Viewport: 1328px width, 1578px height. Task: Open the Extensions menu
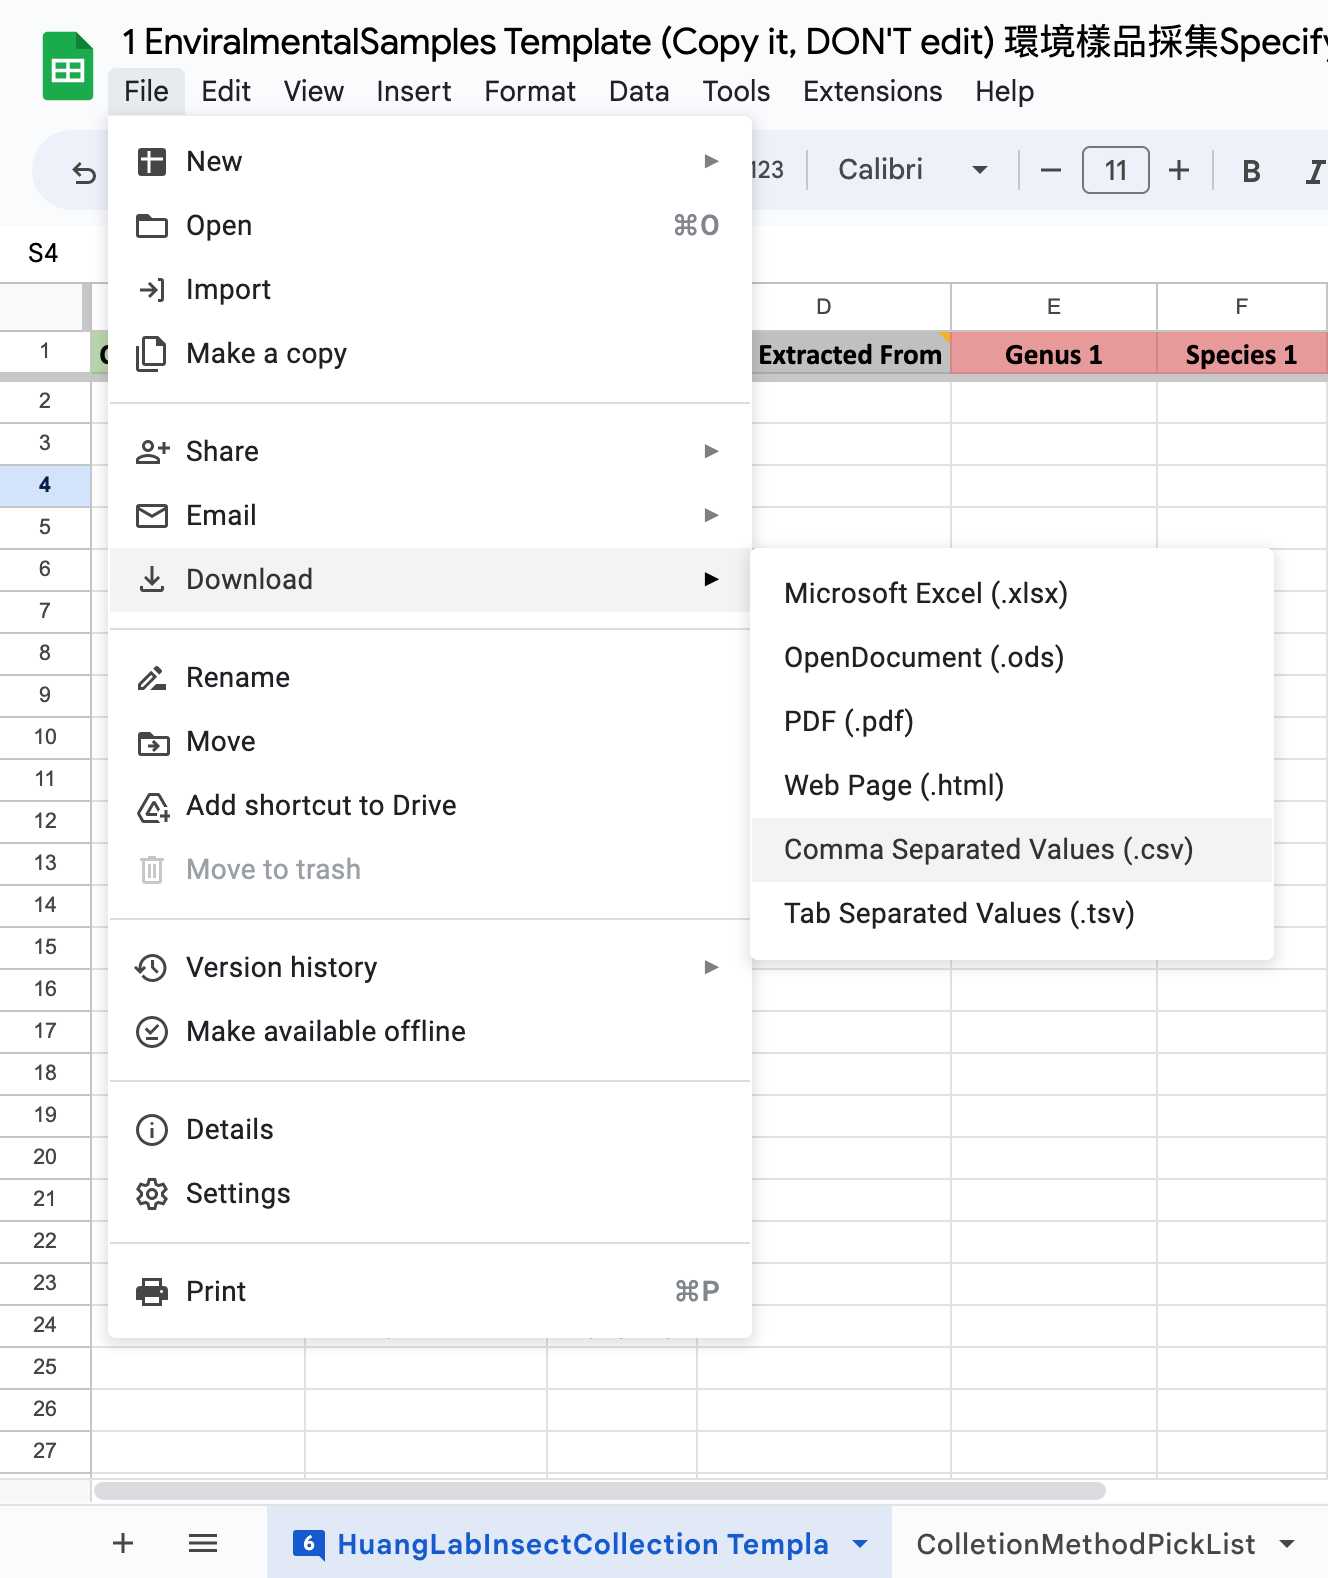(x=873, y=91)
